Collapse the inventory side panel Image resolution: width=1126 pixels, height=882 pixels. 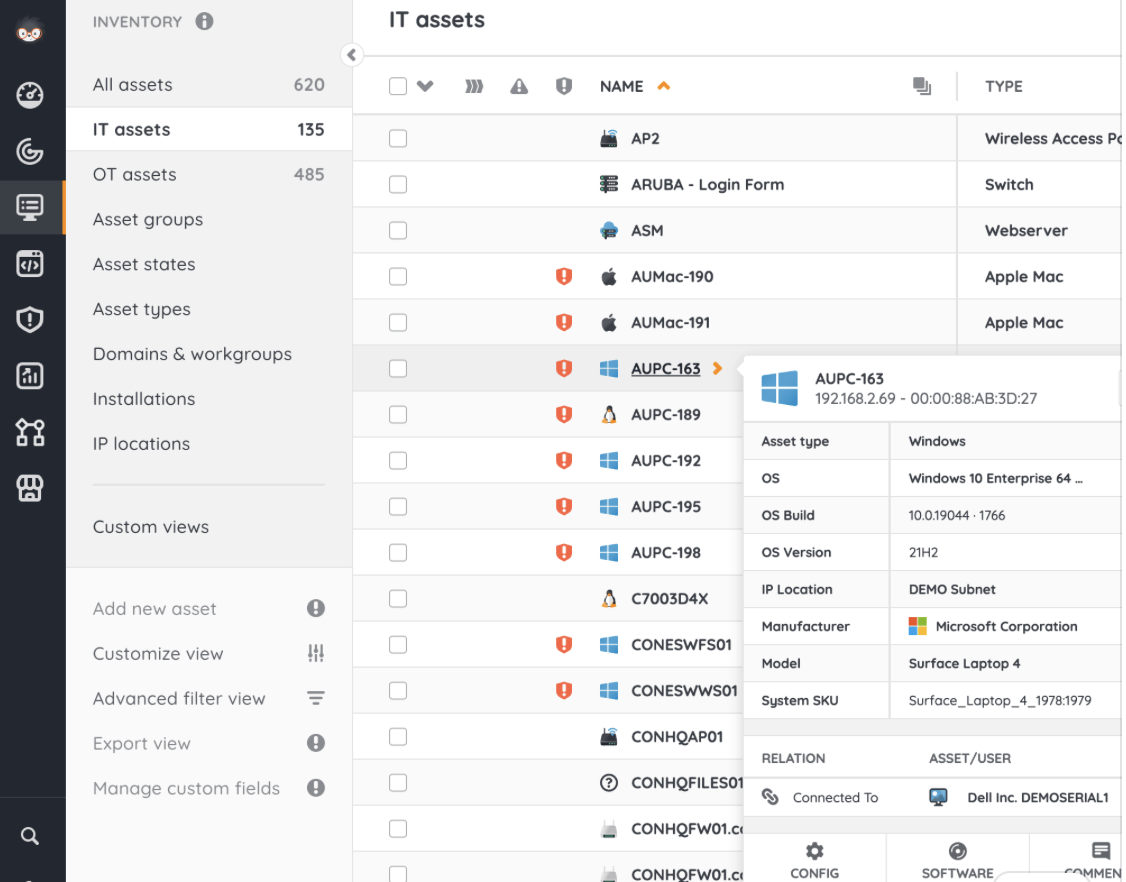[x=351, y=55]
